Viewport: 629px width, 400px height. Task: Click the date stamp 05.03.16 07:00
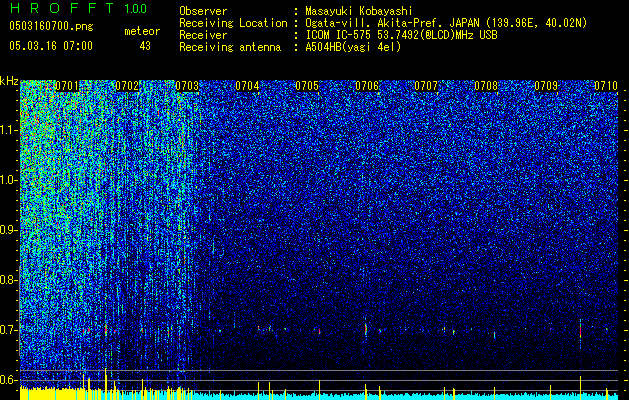coord(51,46)
